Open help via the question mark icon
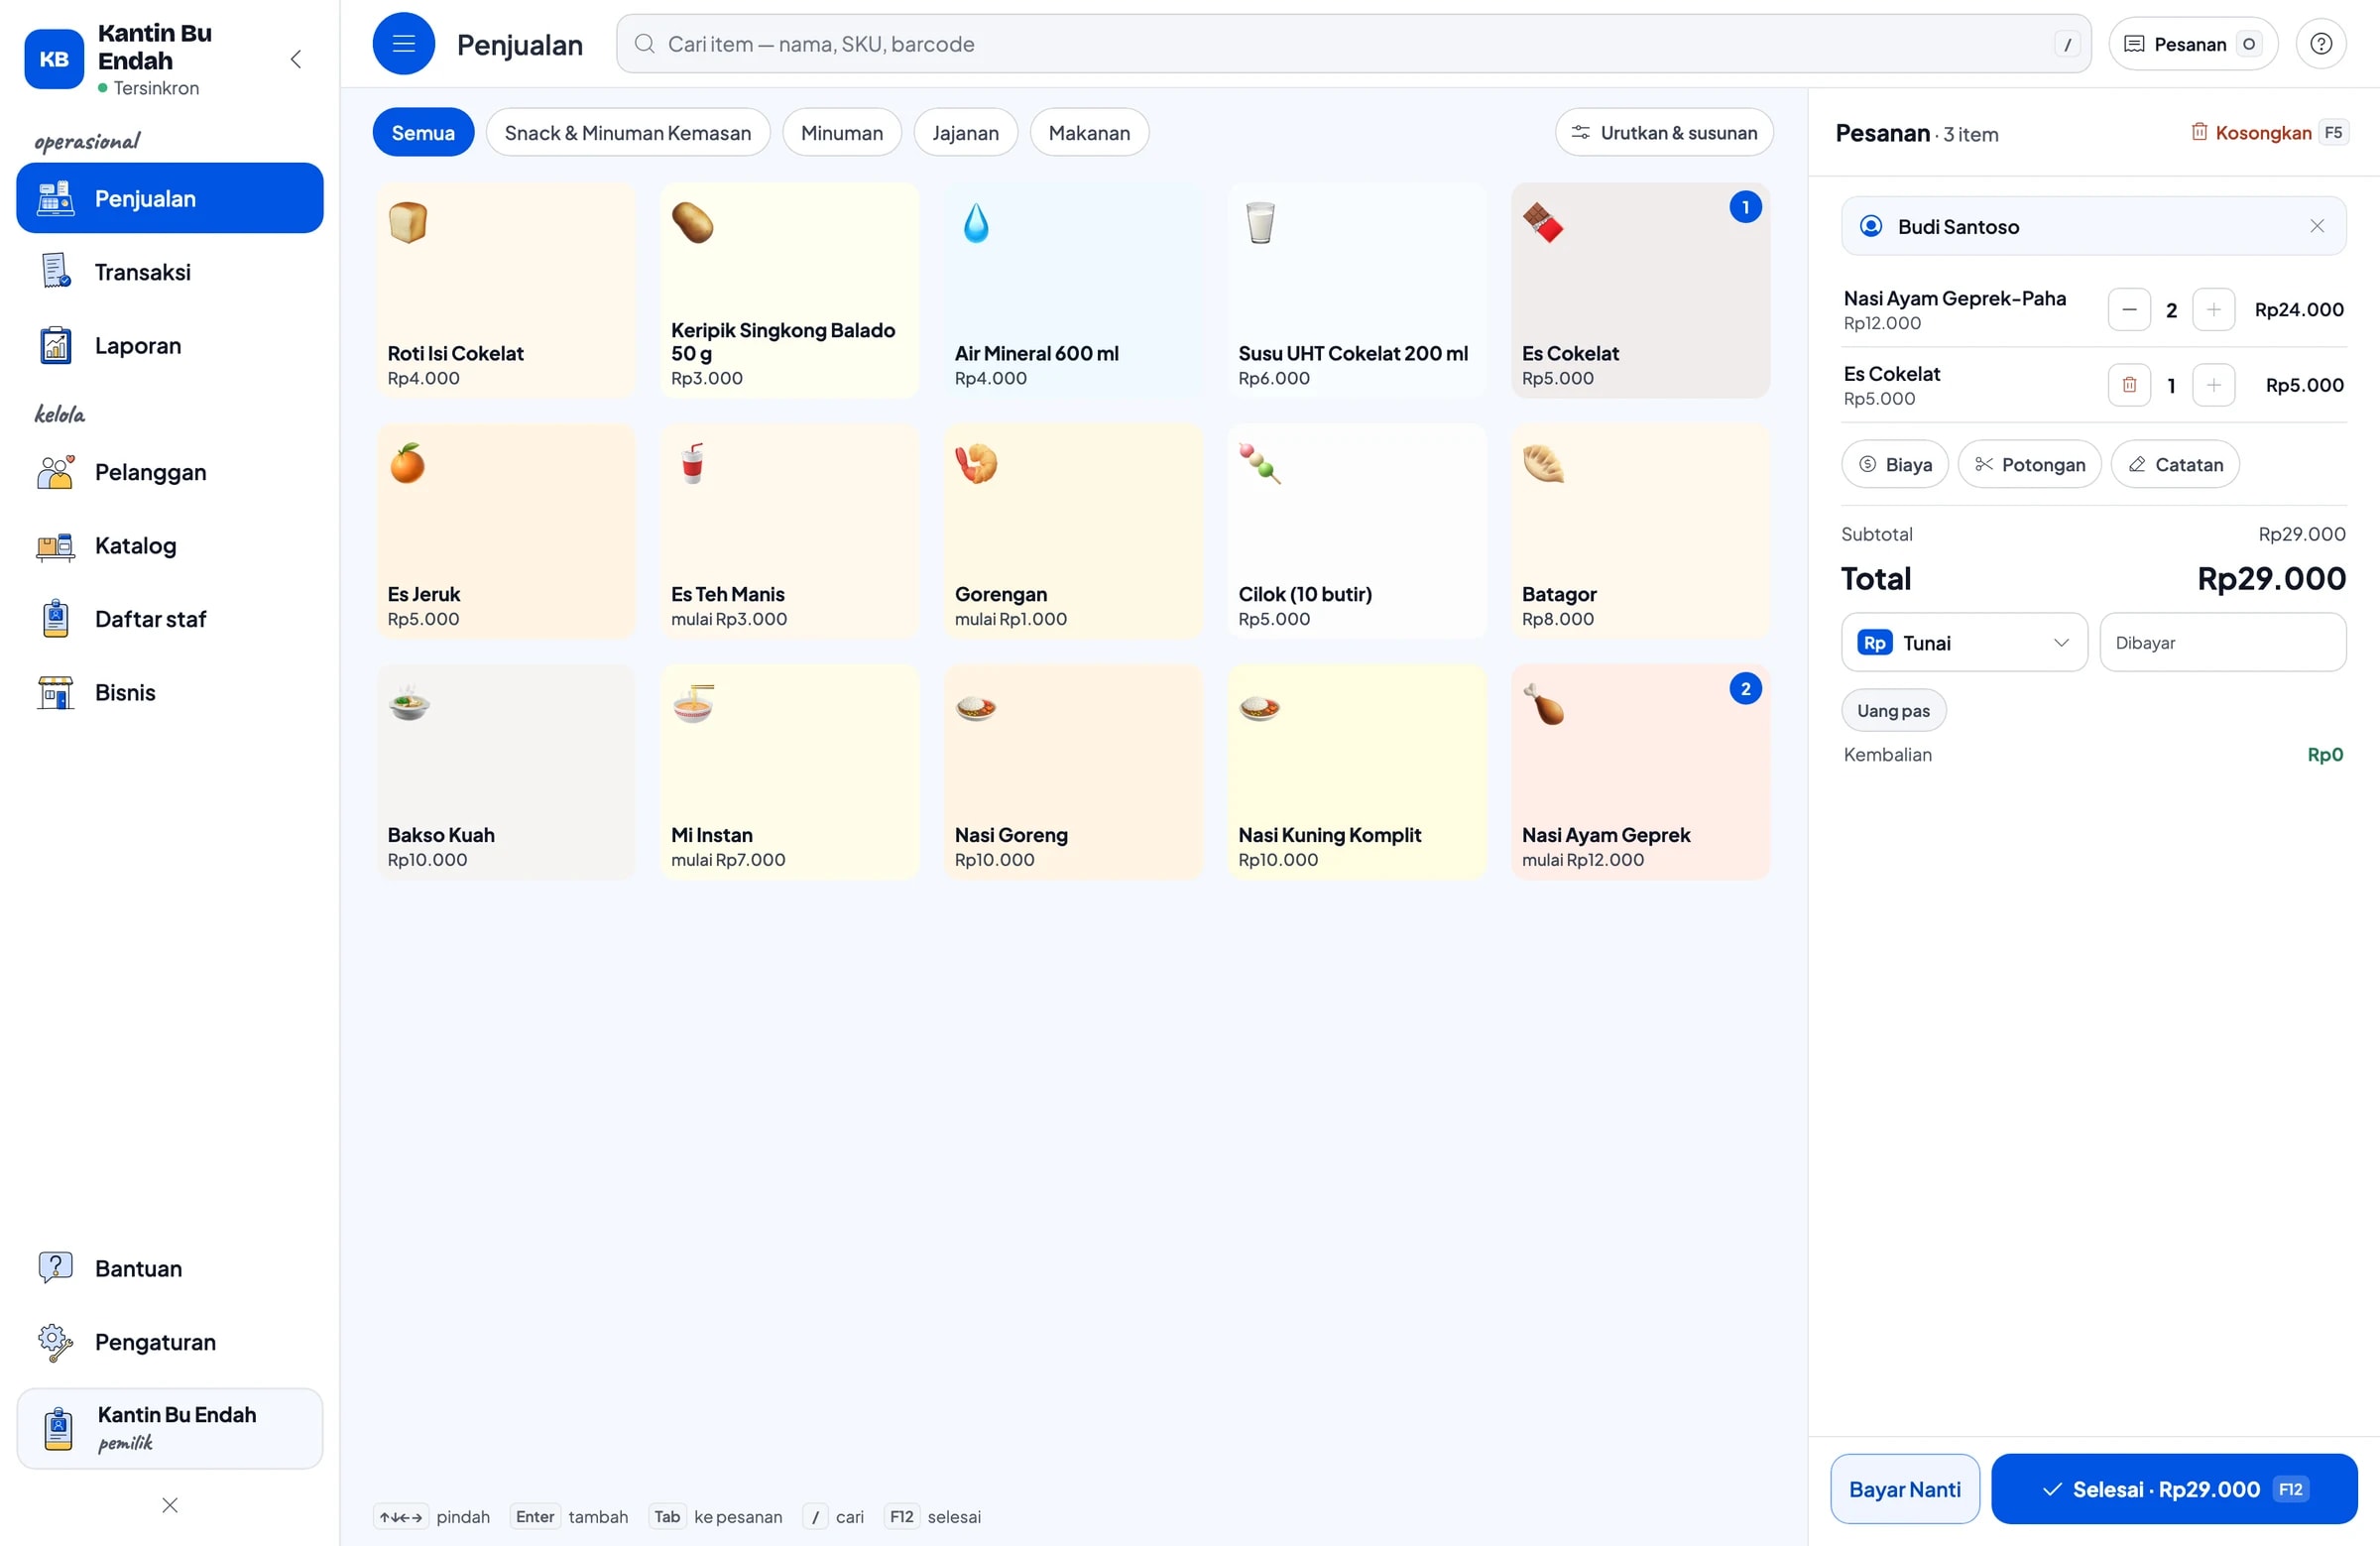2380x1546 pixels. coord(2320,44)
